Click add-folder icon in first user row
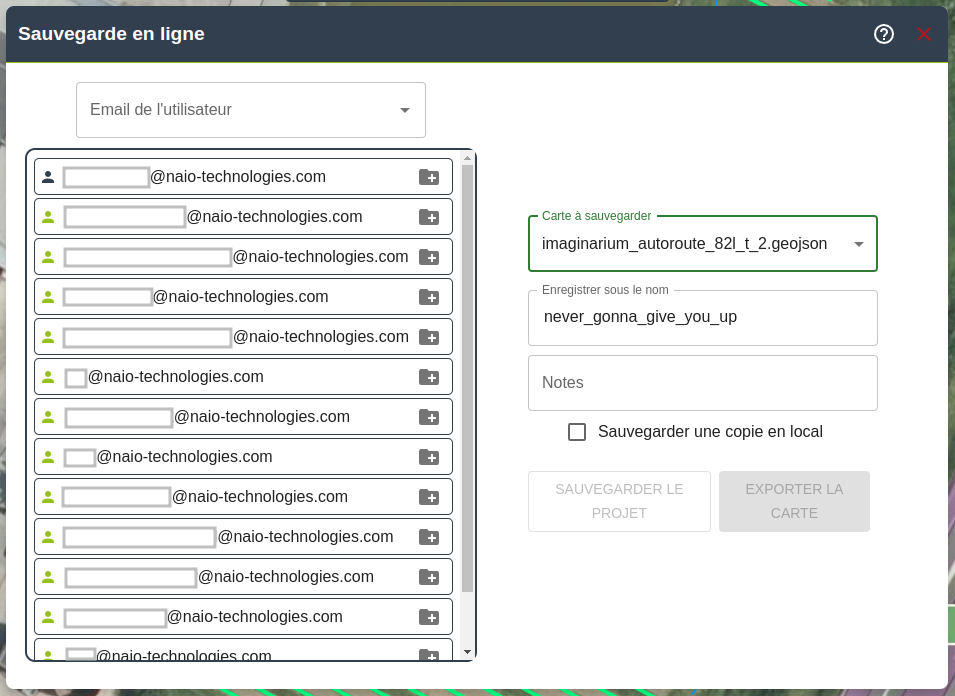The height and width of the screenshot is (696, 955). tap(428, 177)
